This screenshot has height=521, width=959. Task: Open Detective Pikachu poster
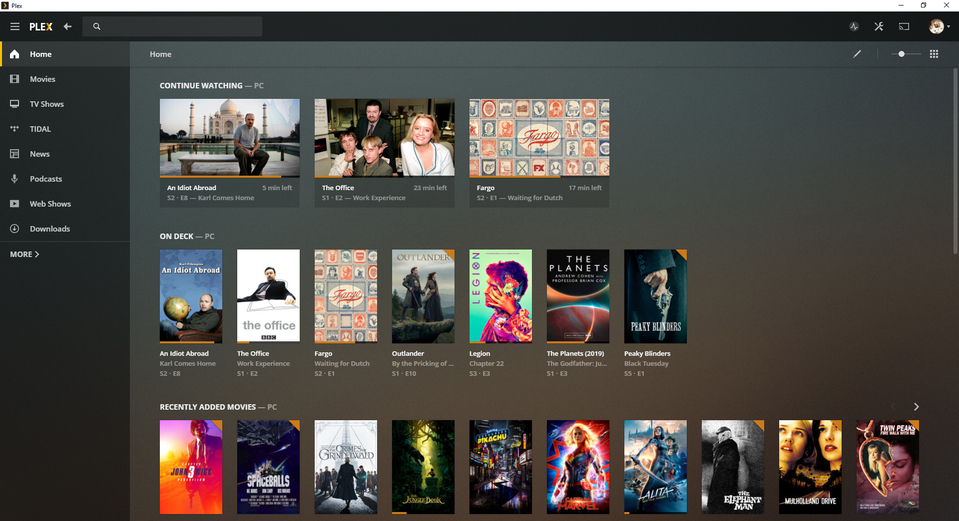pos(500,467)
